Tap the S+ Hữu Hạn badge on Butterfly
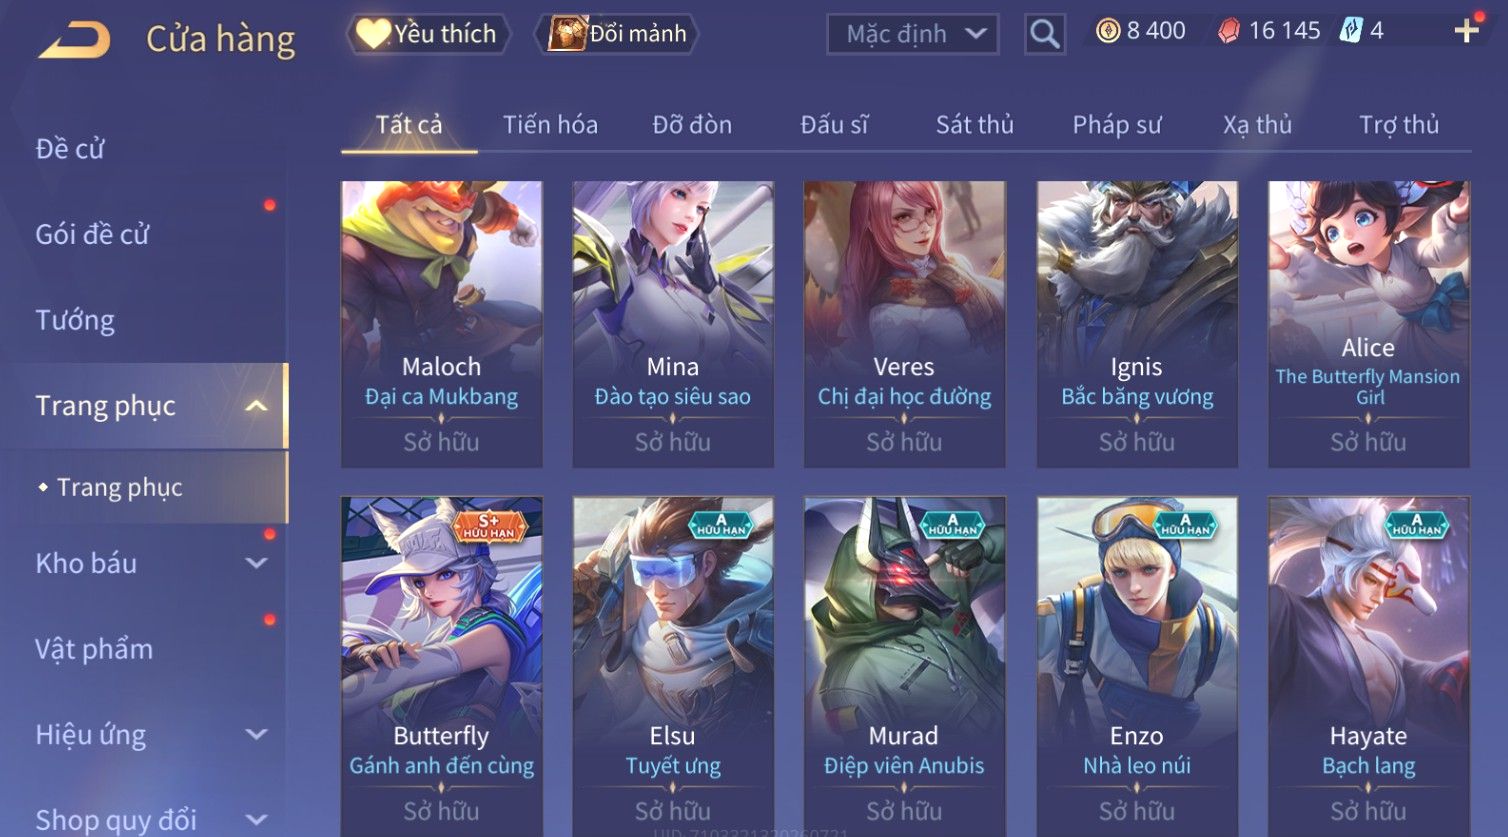The image size is (1508, 837). (488, 526)
